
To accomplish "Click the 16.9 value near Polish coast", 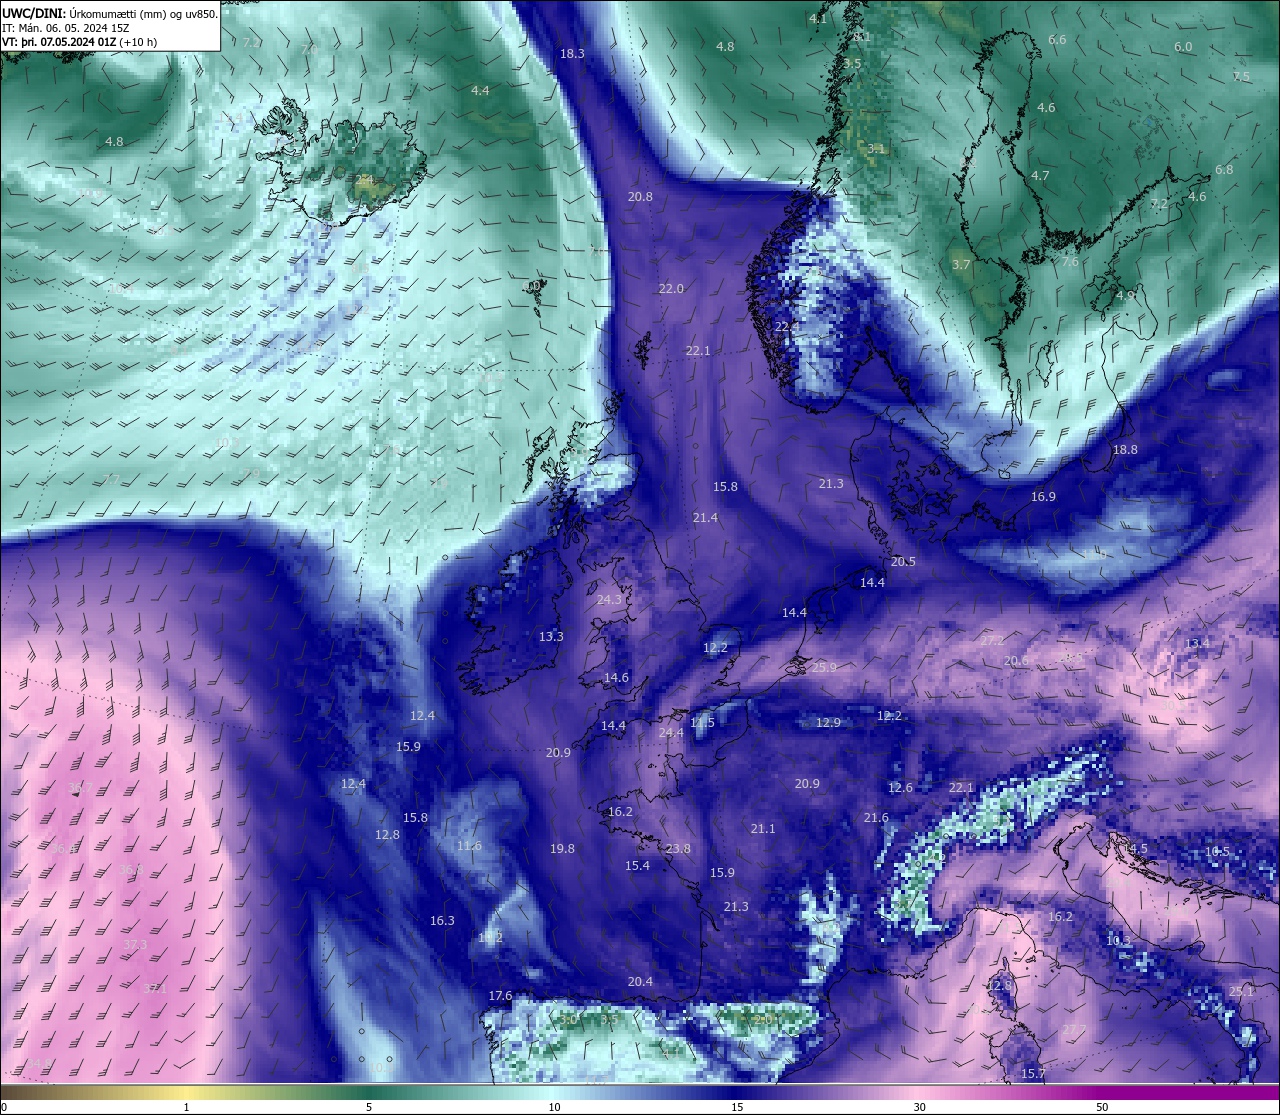I will tap(1043, 497).
